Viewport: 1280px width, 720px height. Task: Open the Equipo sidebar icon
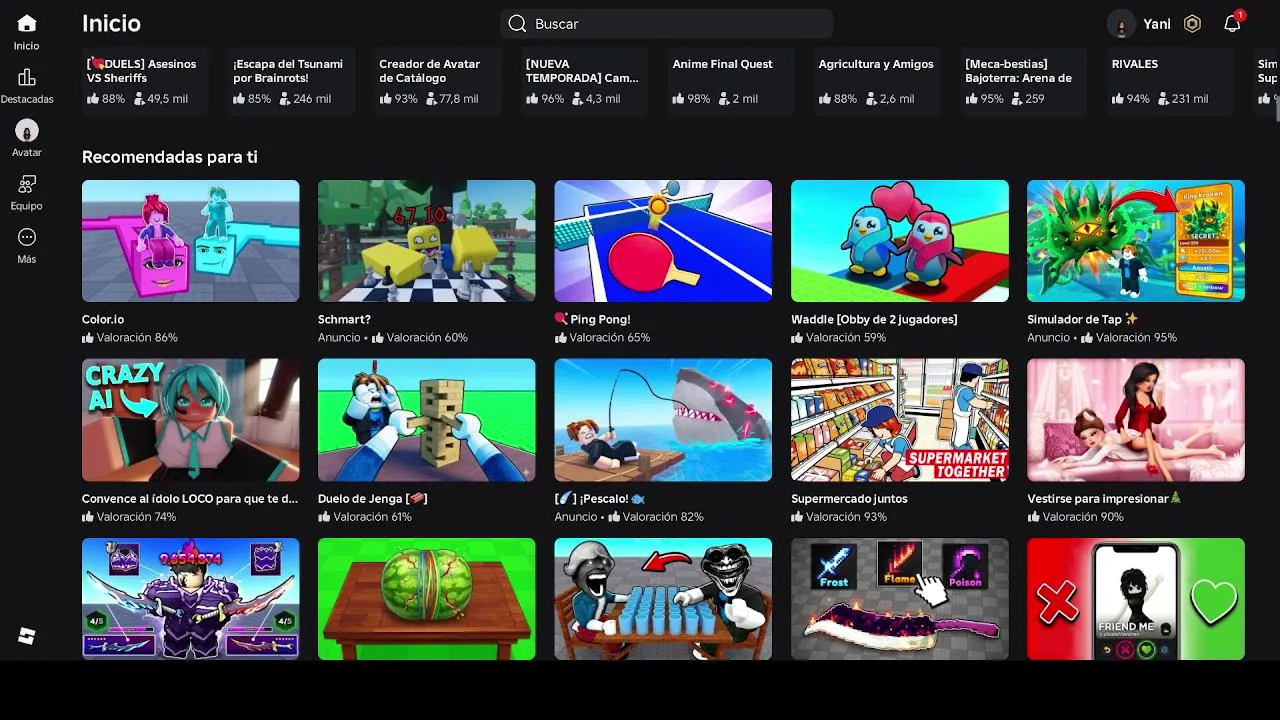click(x=27, y=184)
